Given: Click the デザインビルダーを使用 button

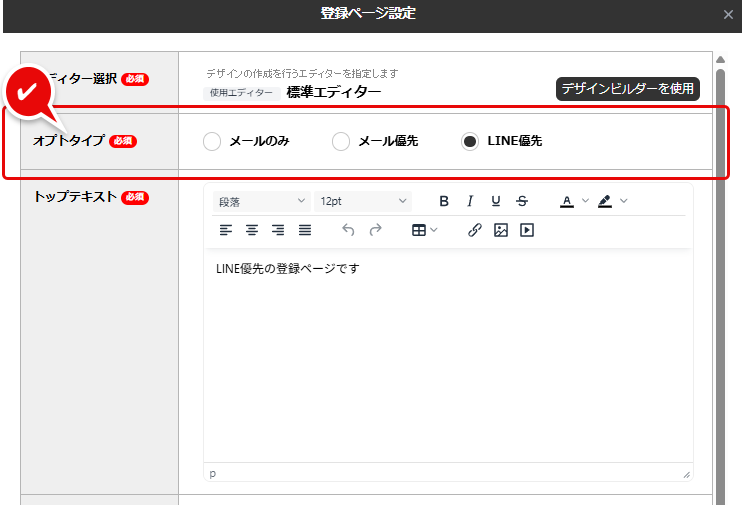Looking at the screenshot, I should pos(627,89).
